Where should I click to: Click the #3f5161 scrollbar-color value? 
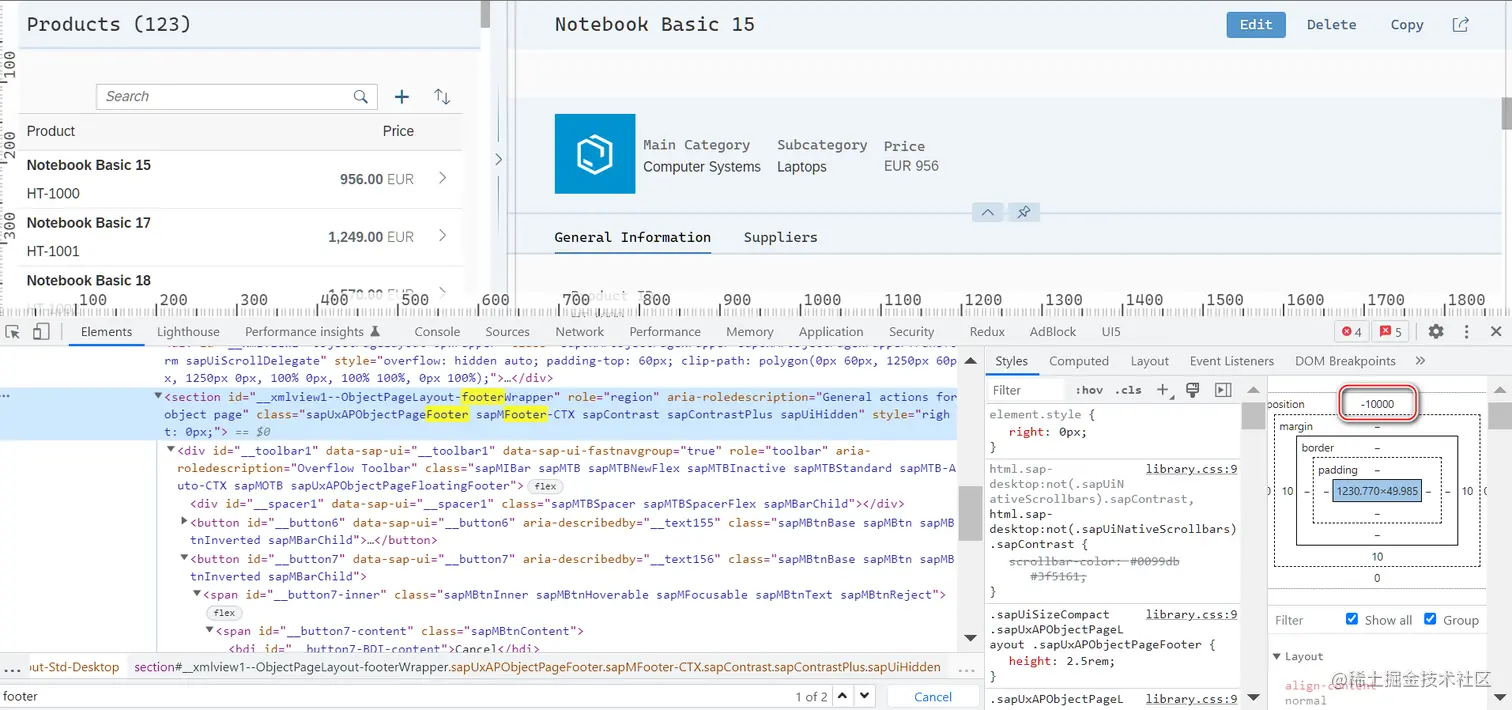click(1057, 577)
